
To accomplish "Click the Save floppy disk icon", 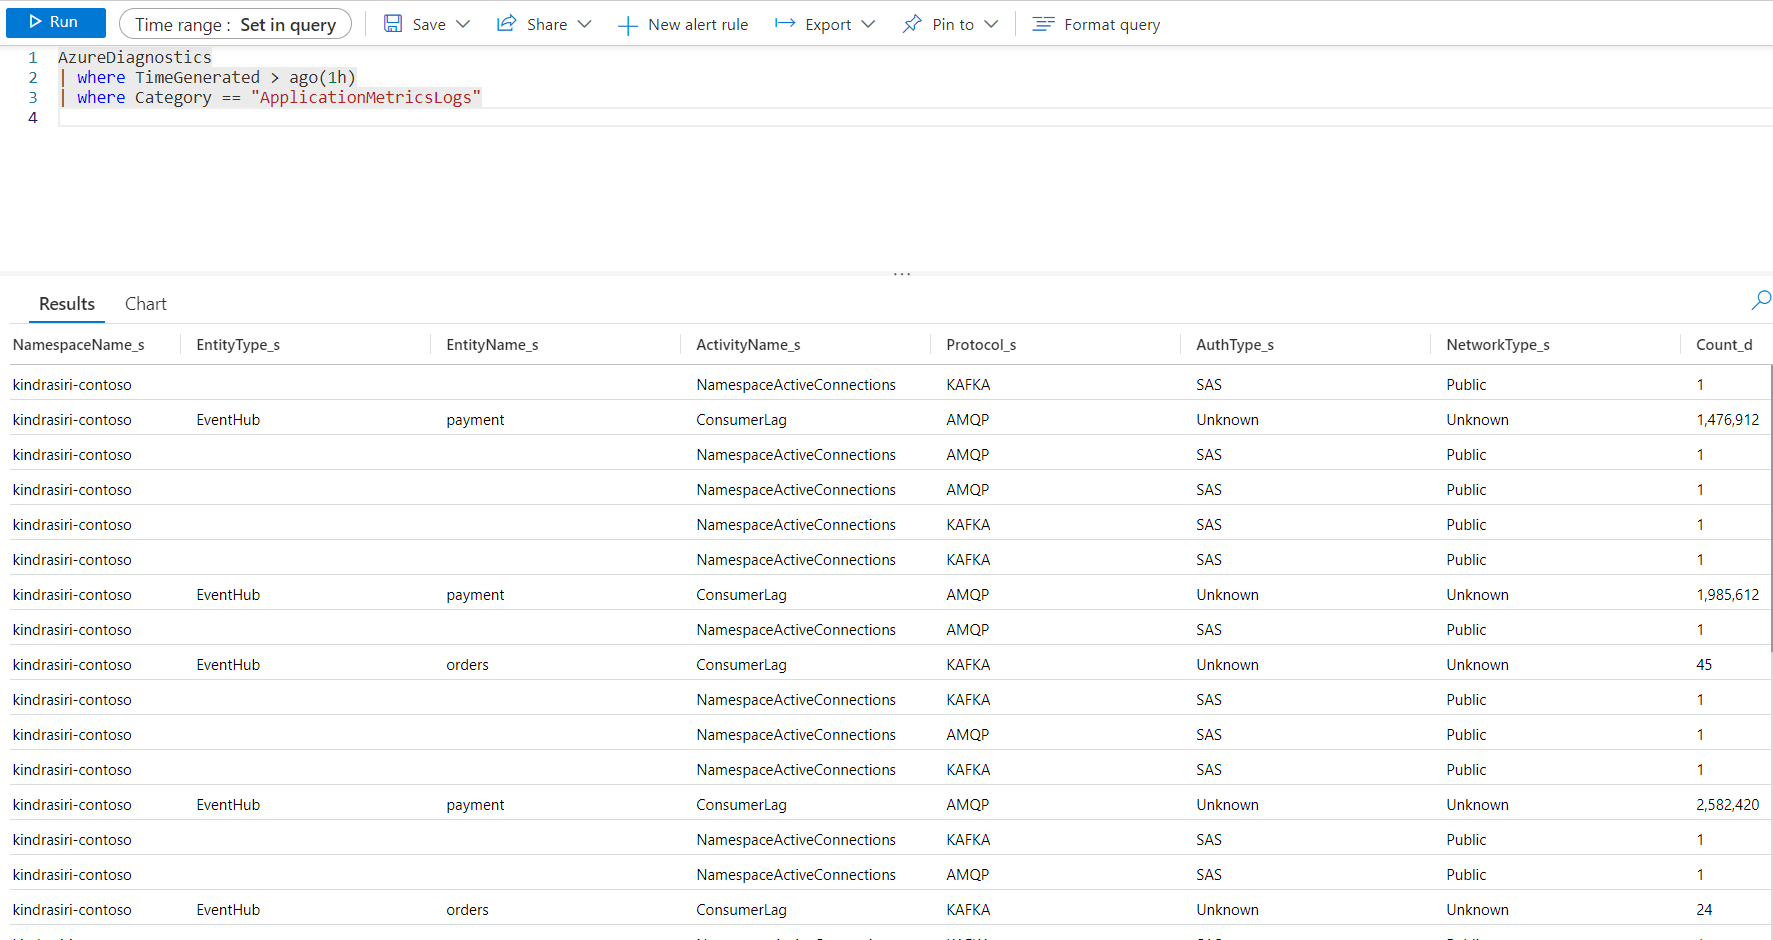I will click(393, 24).
